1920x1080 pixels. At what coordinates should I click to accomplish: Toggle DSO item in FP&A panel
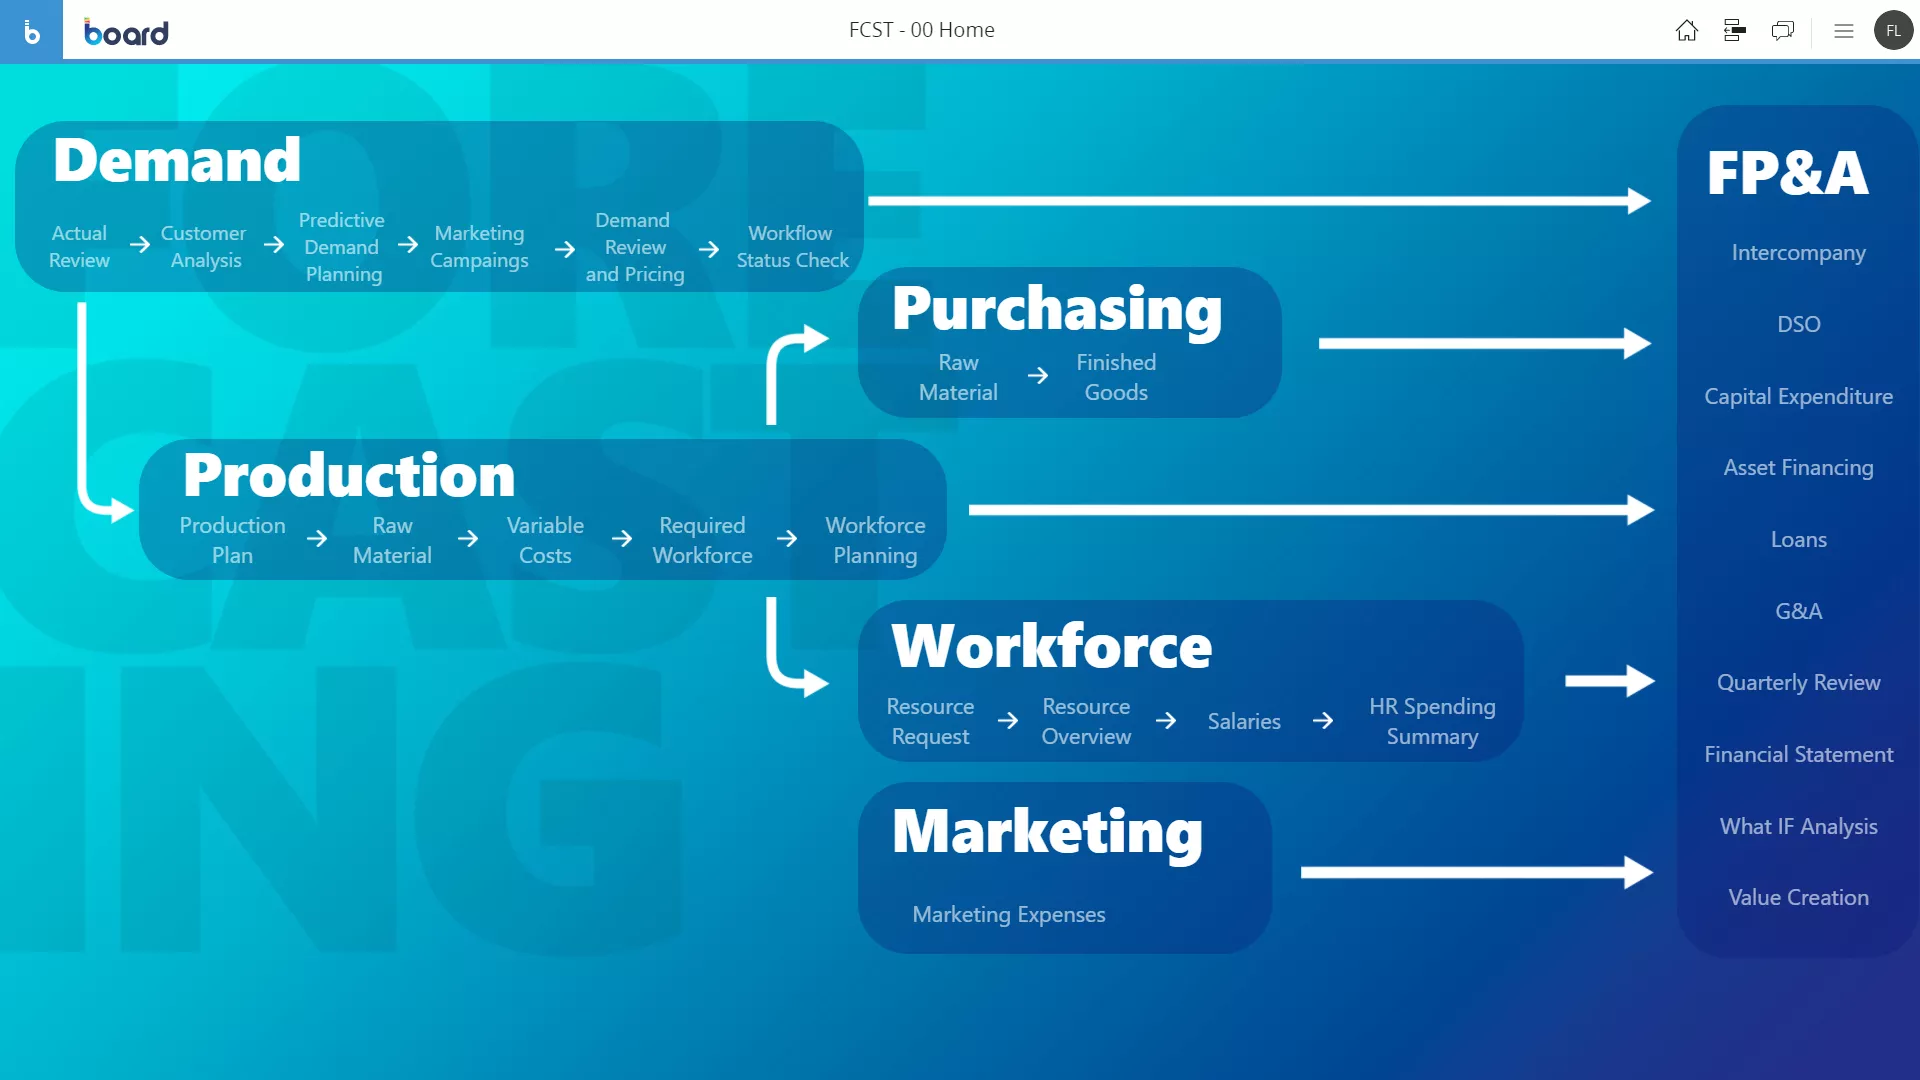1799,323
